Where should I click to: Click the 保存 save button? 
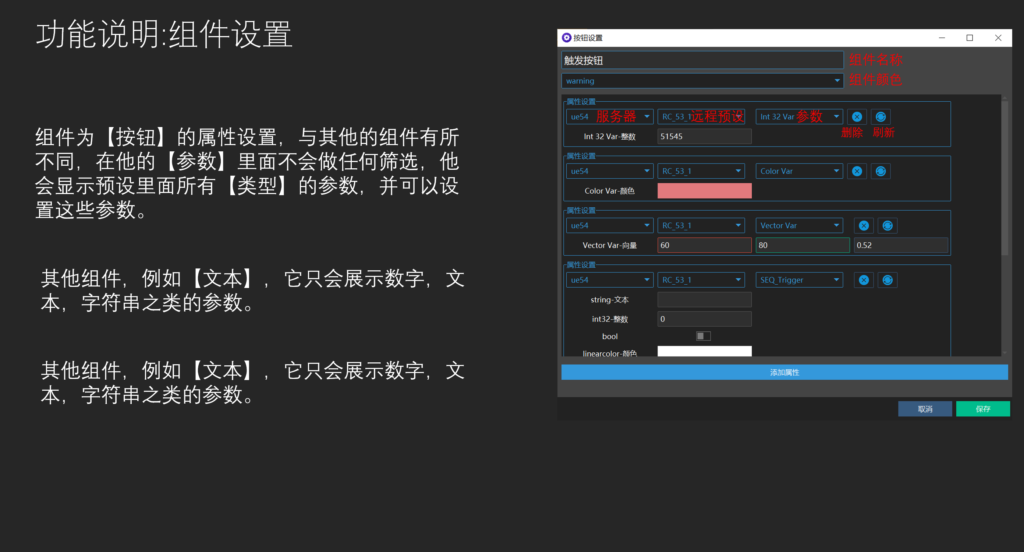(983, 409)
